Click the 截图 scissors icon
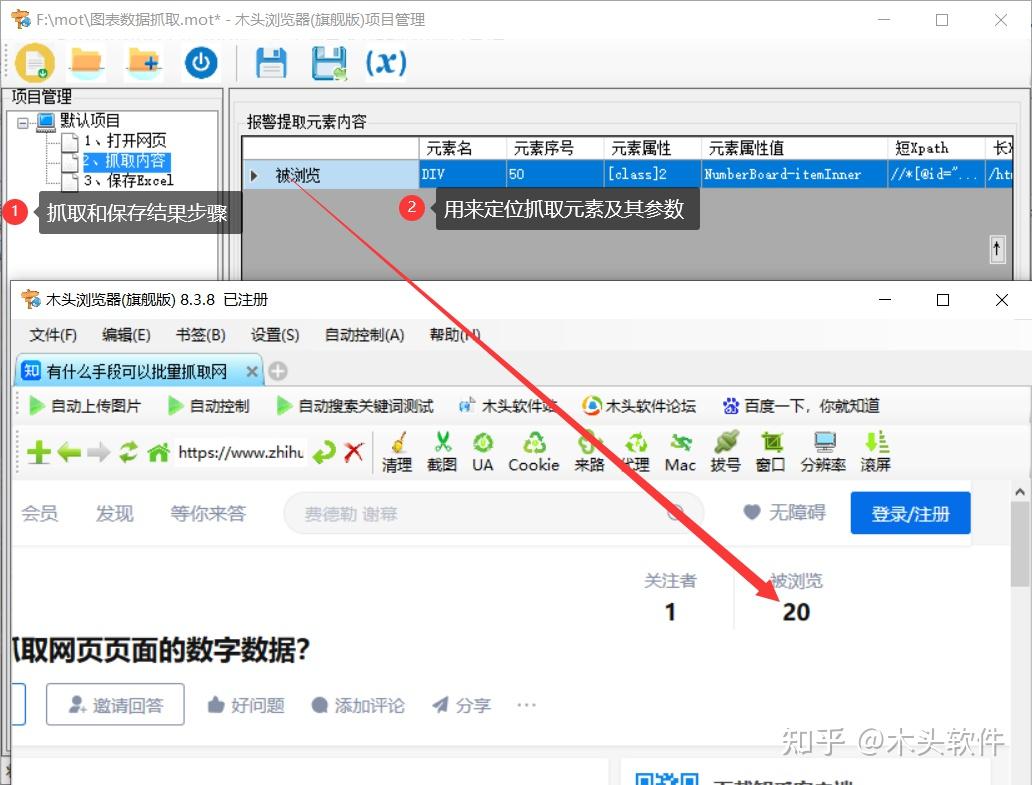1032x785 pixels. click(442, 452)
